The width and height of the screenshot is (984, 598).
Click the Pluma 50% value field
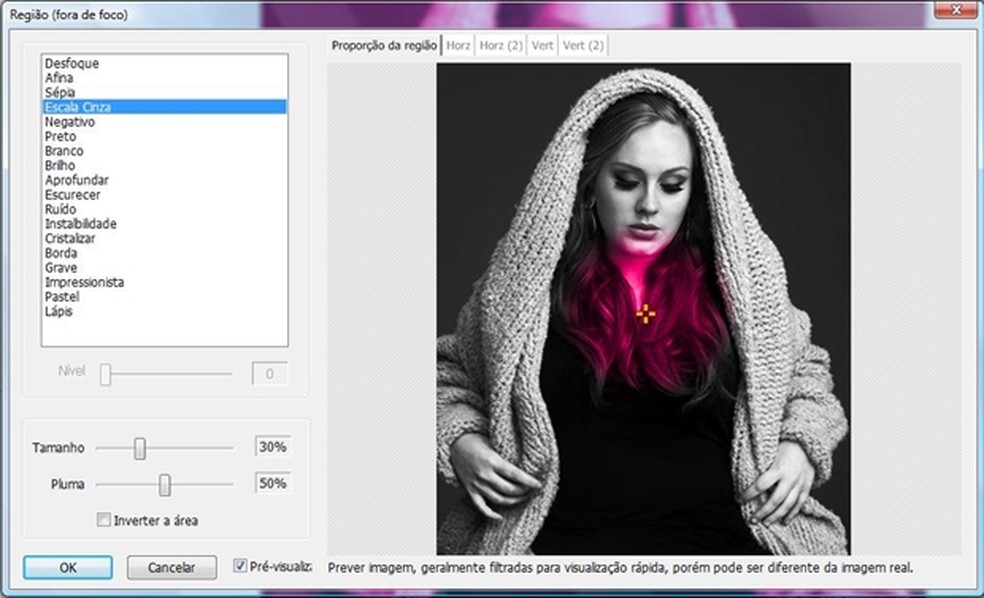[x=272, y=484]
